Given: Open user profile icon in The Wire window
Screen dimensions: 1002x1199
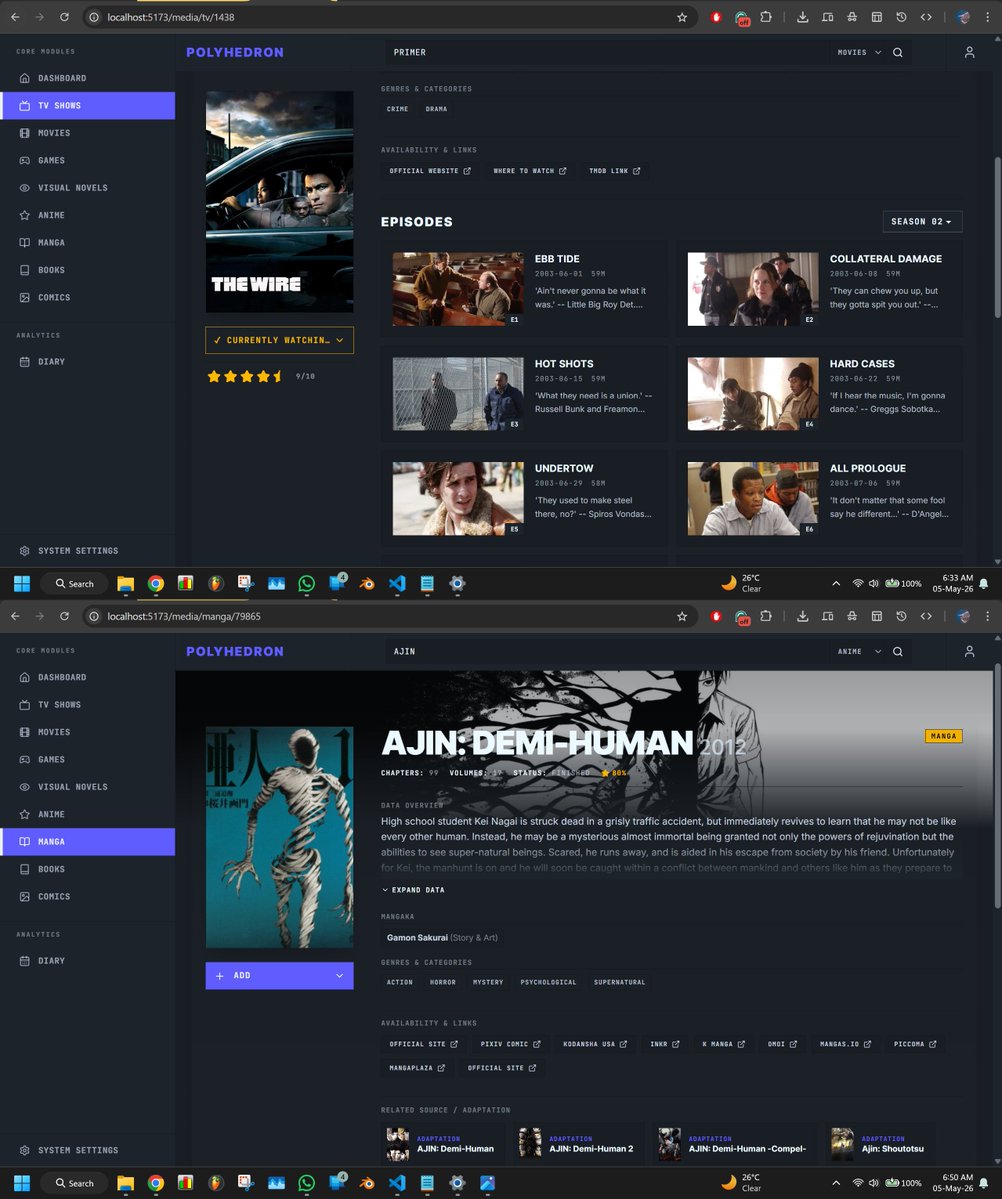Looking at the screenshot, I should point(969,53).
